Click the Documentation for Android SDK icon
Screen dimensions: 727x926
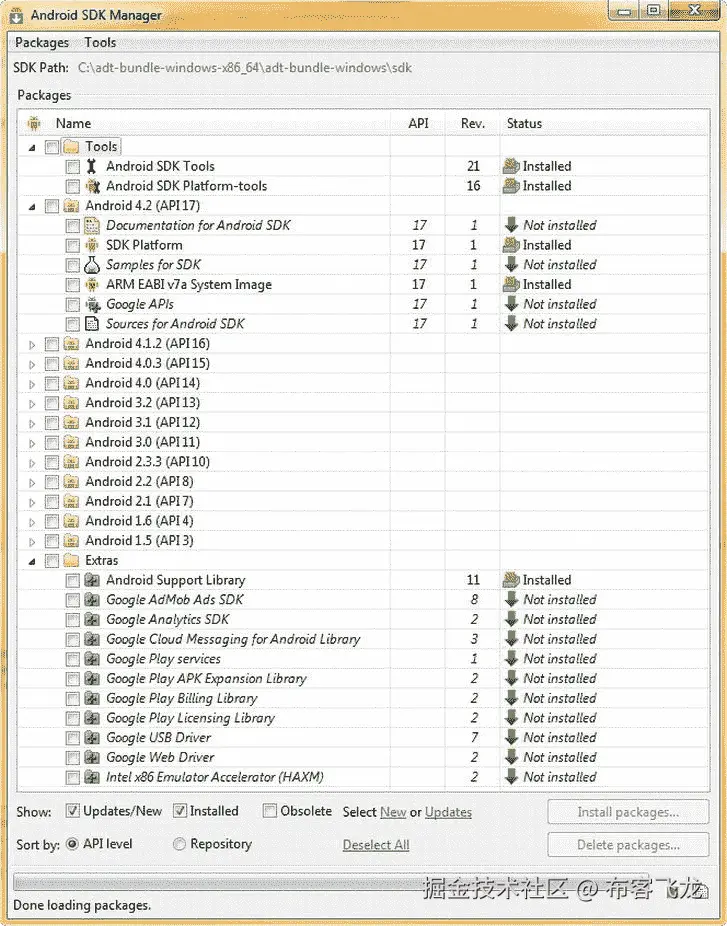coord(92,225)
